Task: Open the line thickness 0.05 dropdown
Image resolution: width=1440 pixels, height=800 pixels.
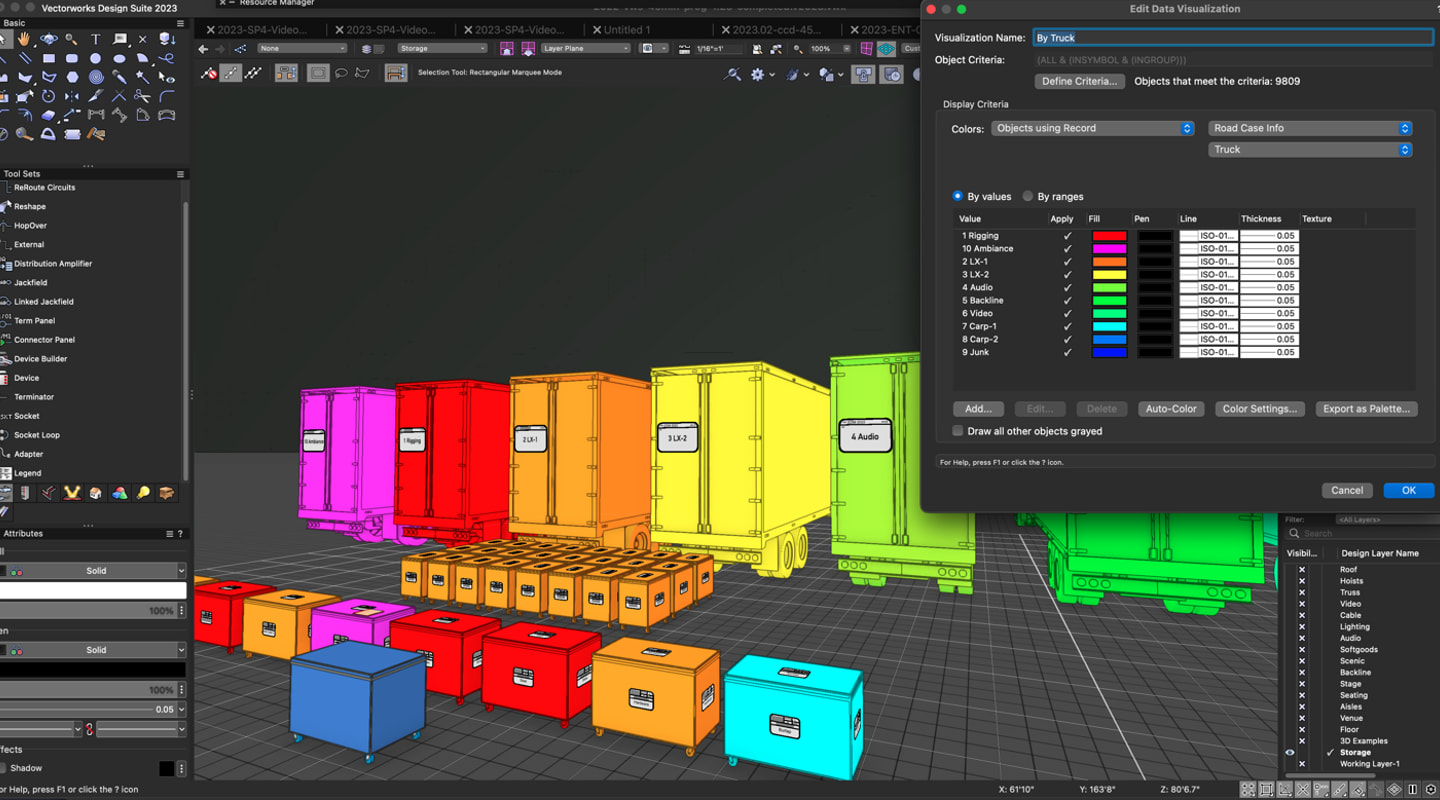Action: coord(181,709)
